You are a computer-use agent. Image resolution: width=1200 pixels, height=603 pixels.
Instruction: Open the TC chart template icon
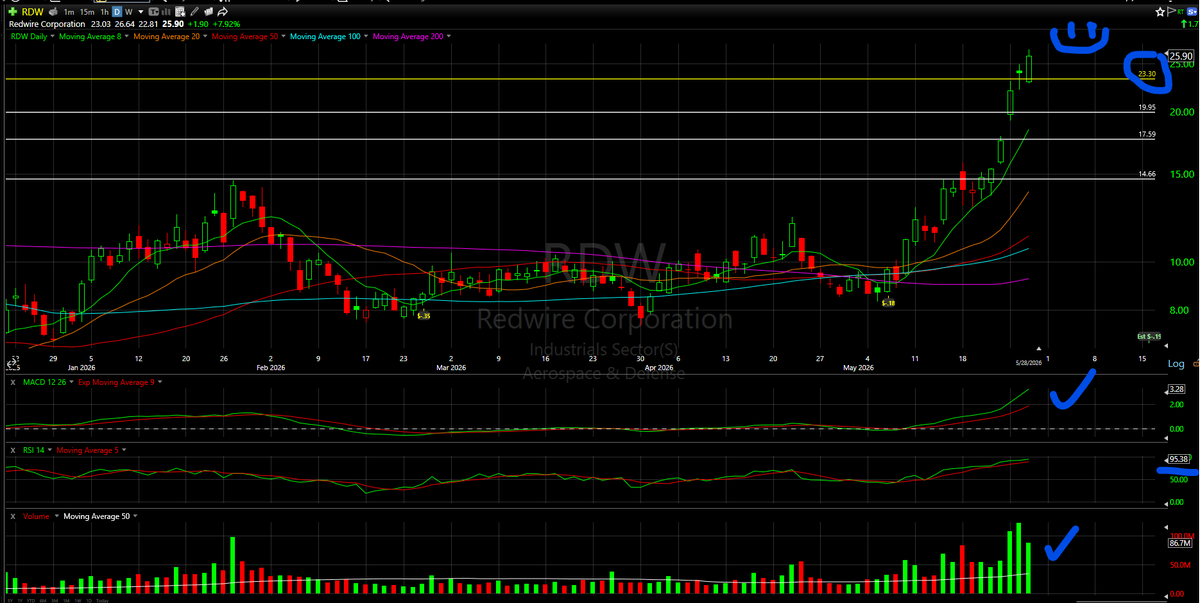click(154, 12)
